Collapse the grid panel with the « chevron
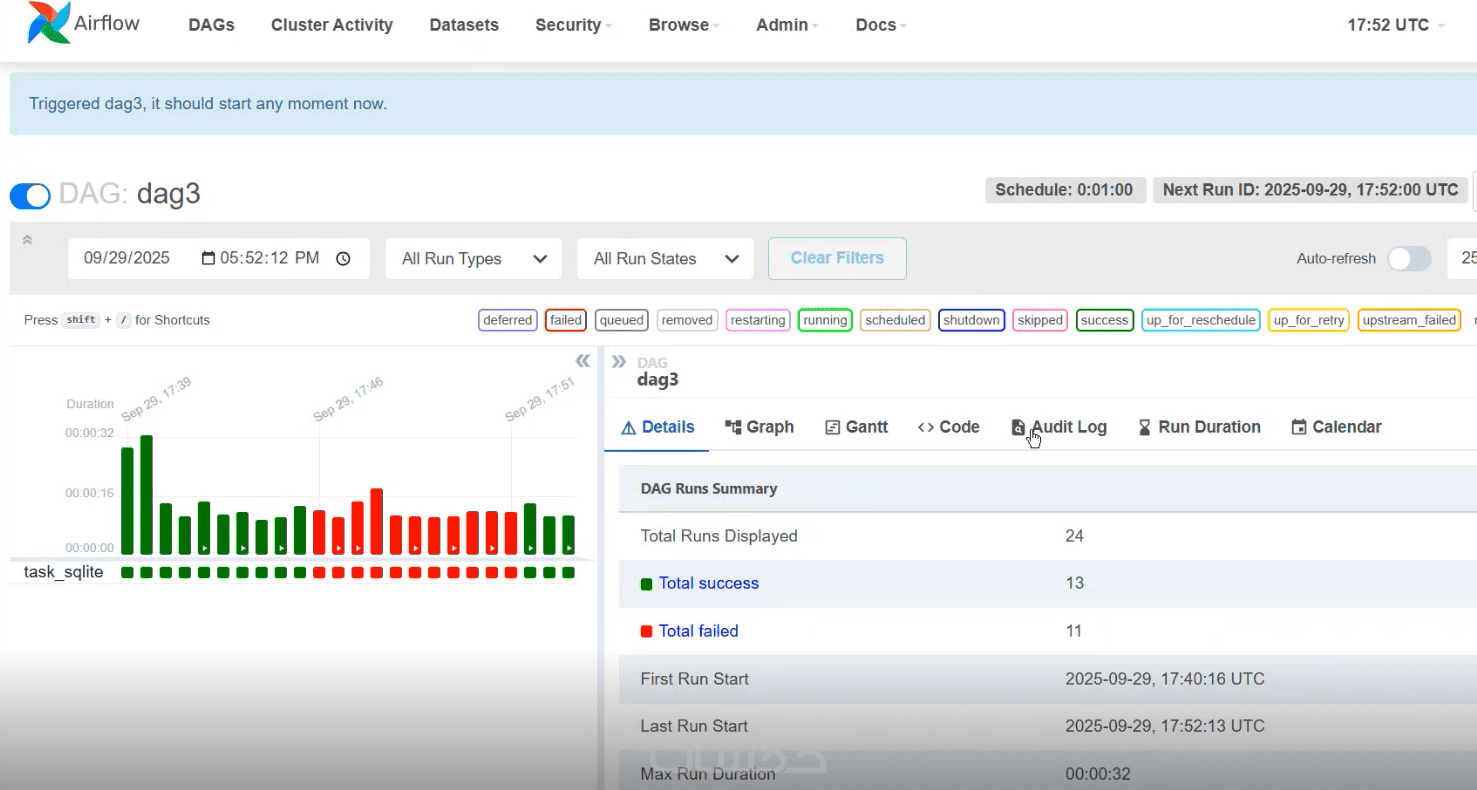Screen dimensions: 1477x790 583,361
